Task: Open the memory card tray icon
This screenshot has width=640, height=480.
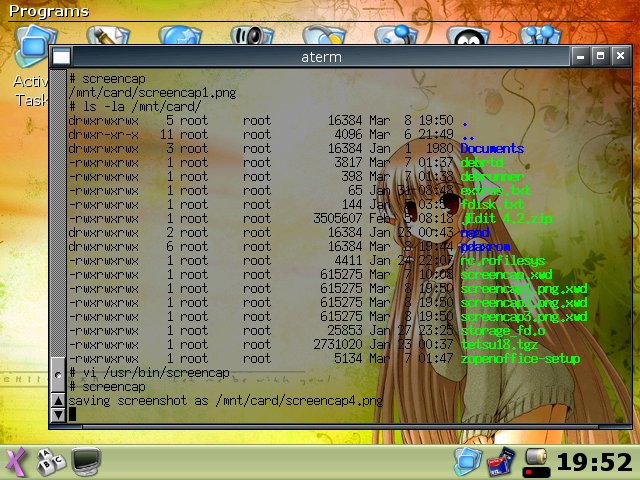Action: coord(499,461)
